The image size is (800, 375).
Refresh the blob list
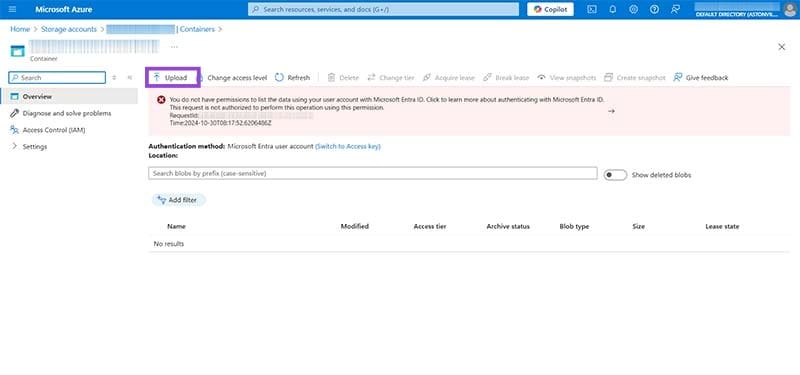(x=292, y=78)
